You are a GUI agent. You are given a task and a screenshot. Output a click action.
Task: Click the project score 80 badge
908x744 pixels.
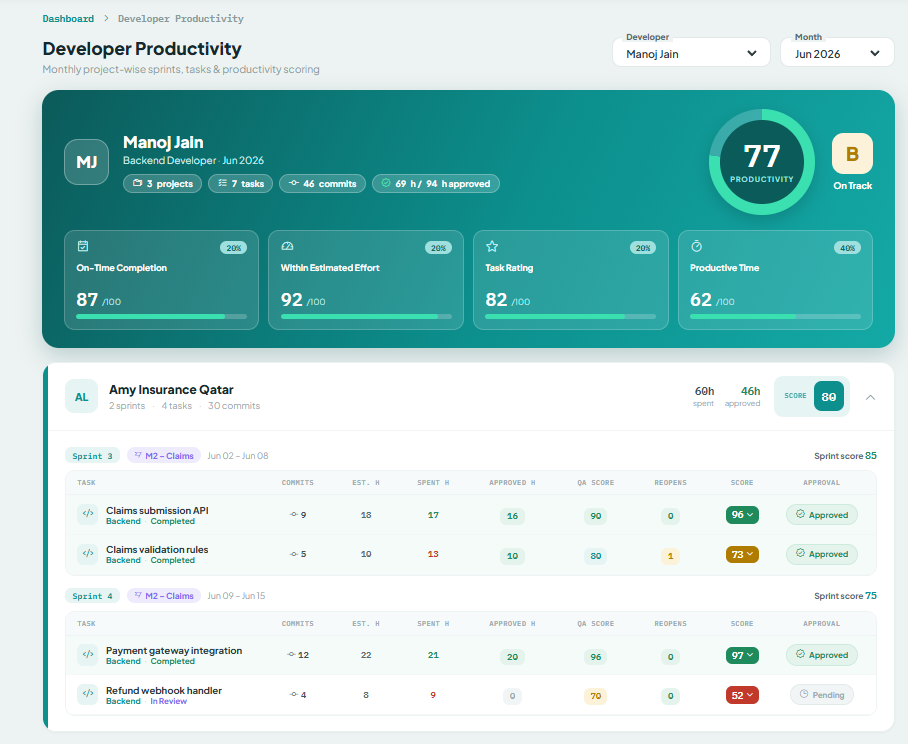click(x=829, y=397)
